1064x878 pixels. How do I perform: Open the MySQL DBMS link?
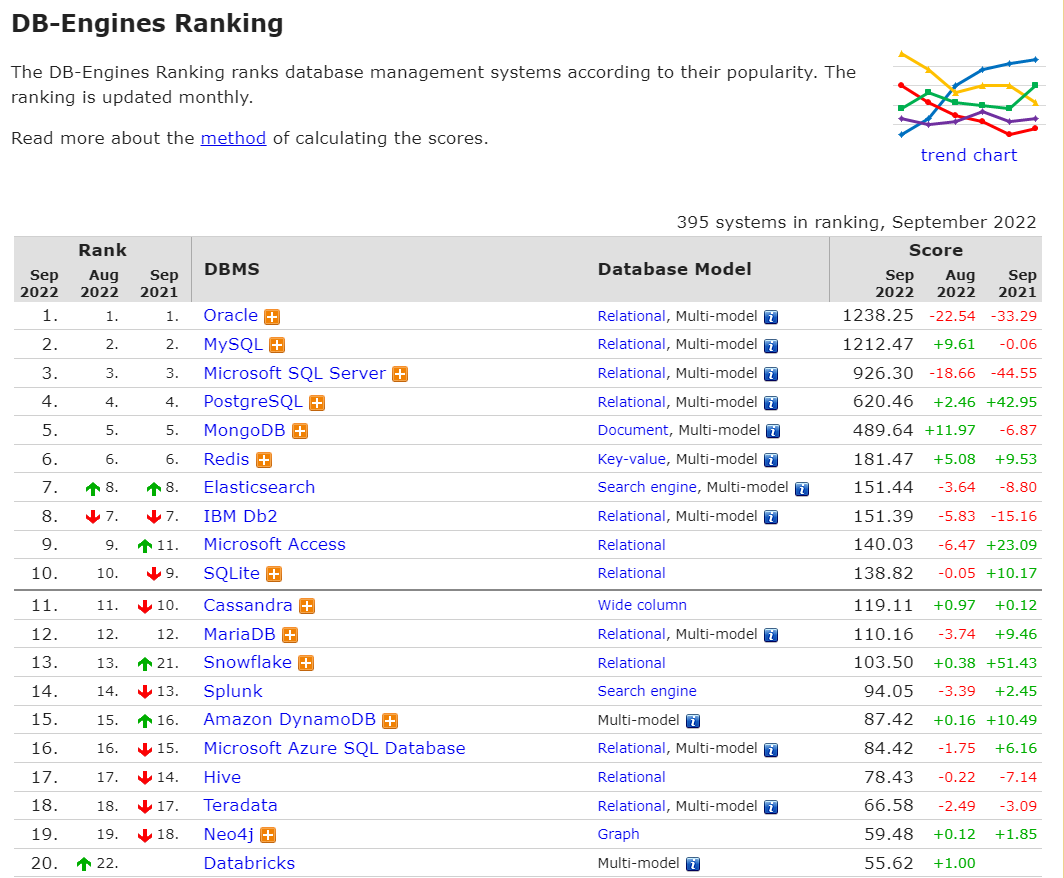coord(233,344)
